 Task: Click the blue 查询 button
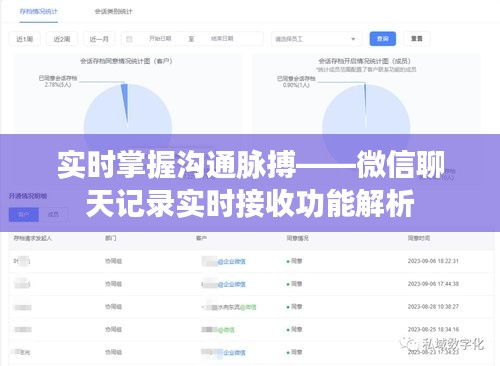point(383,39)
